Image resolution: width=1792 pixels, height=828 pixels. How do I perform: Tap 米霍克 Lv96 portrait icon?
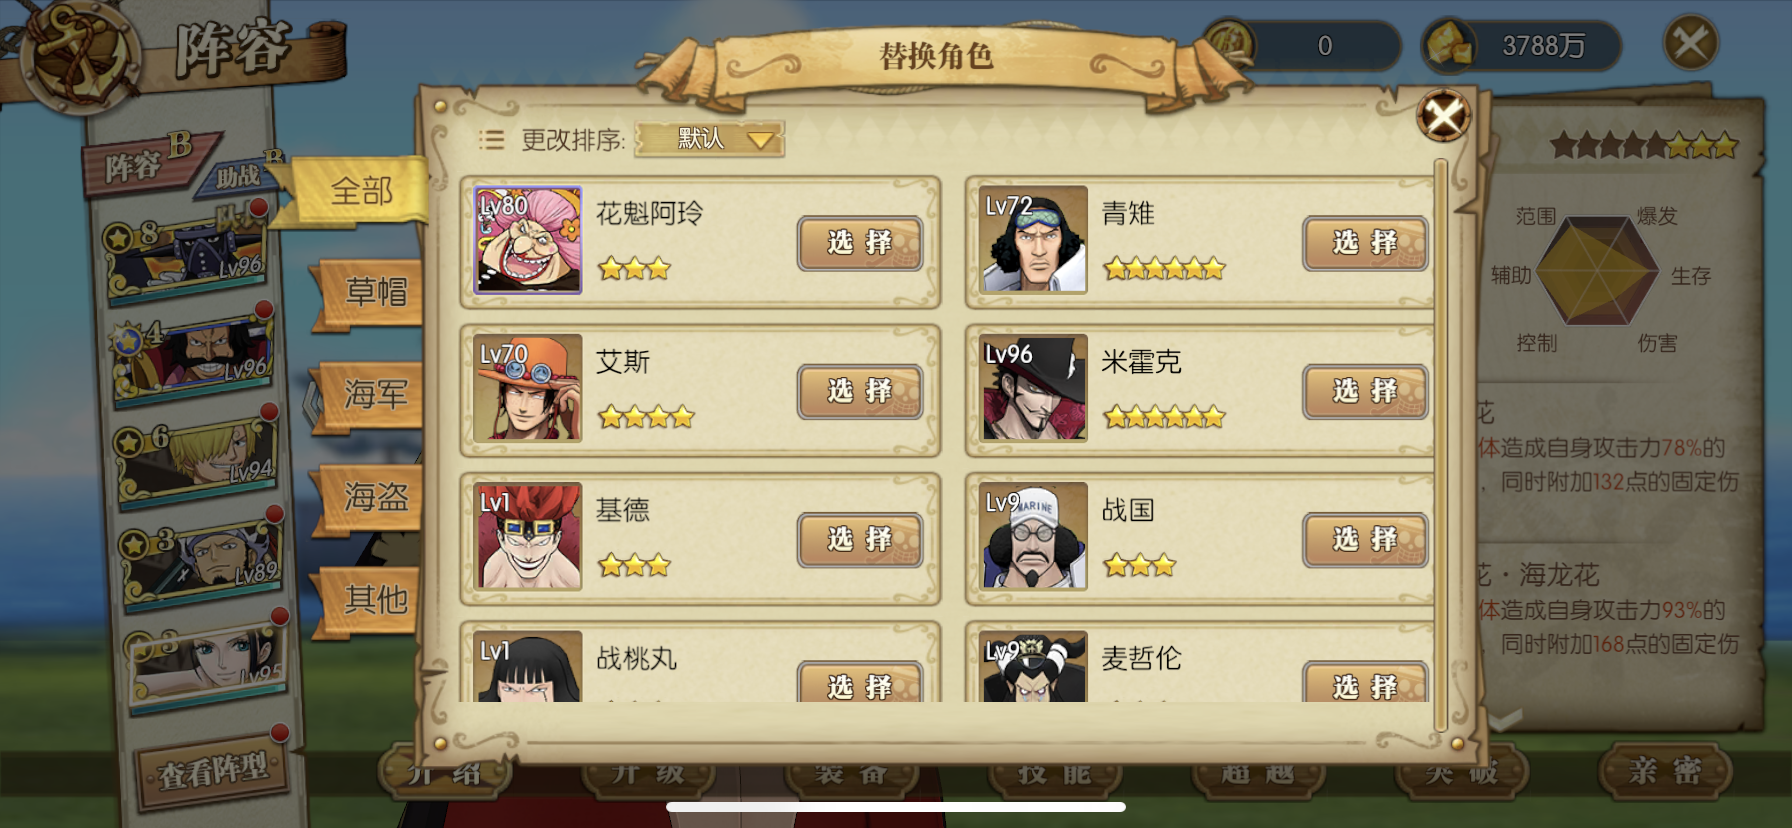[1033, 388]
